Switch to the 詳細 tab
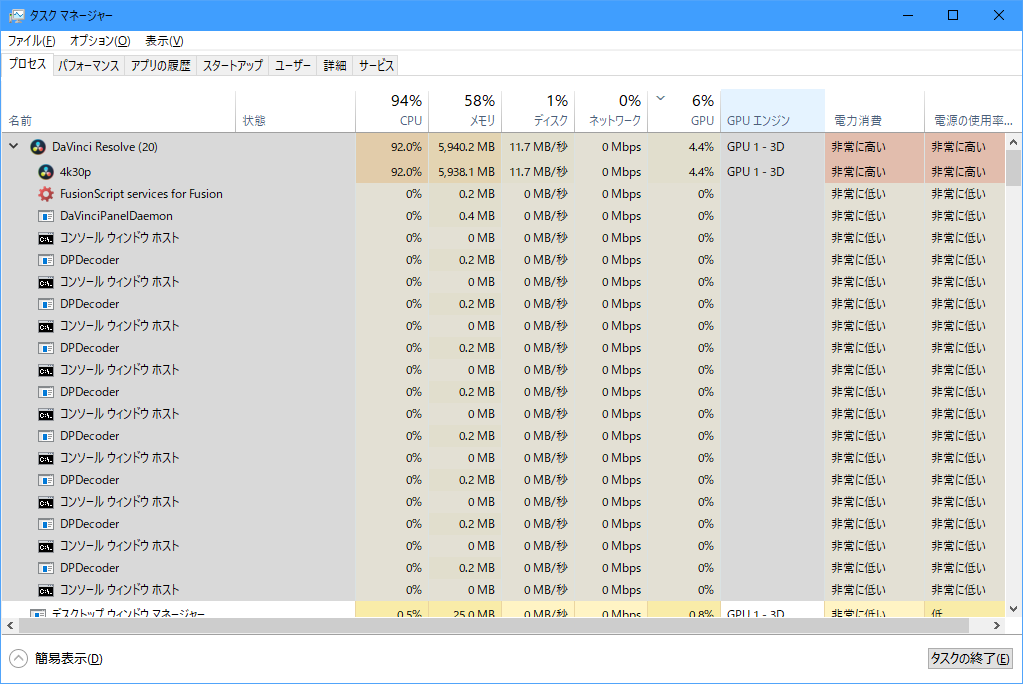 (335, 65)
